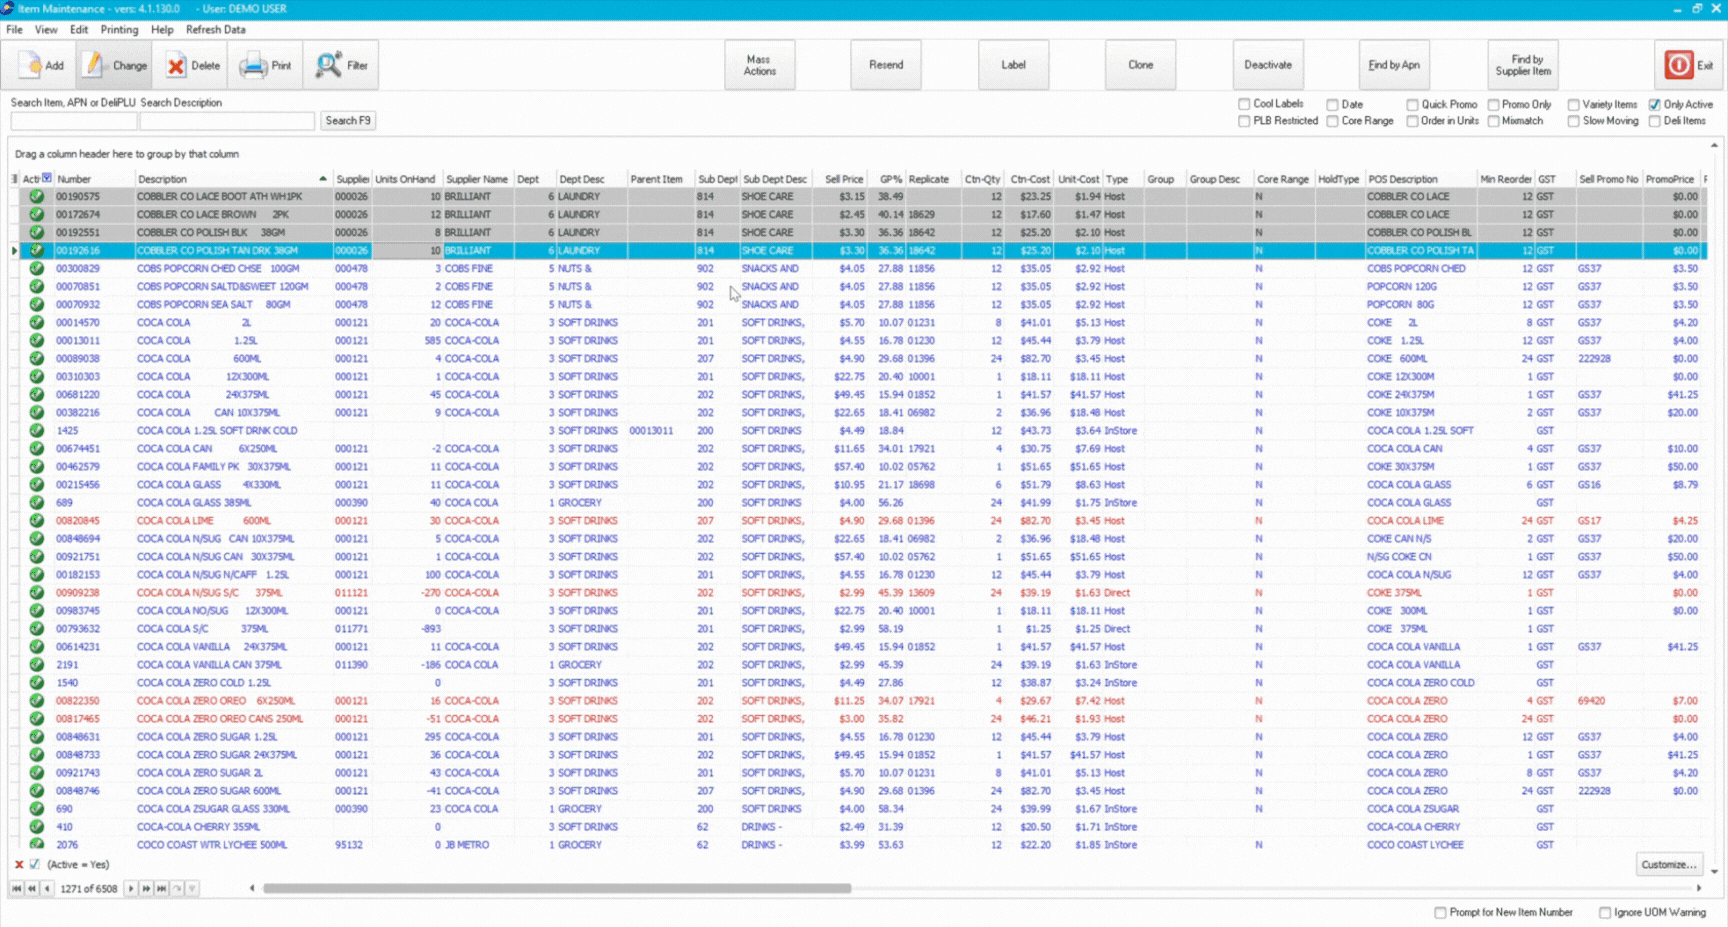
Task: Click the Find by Supplier Item button
Action: (1523, 65)
